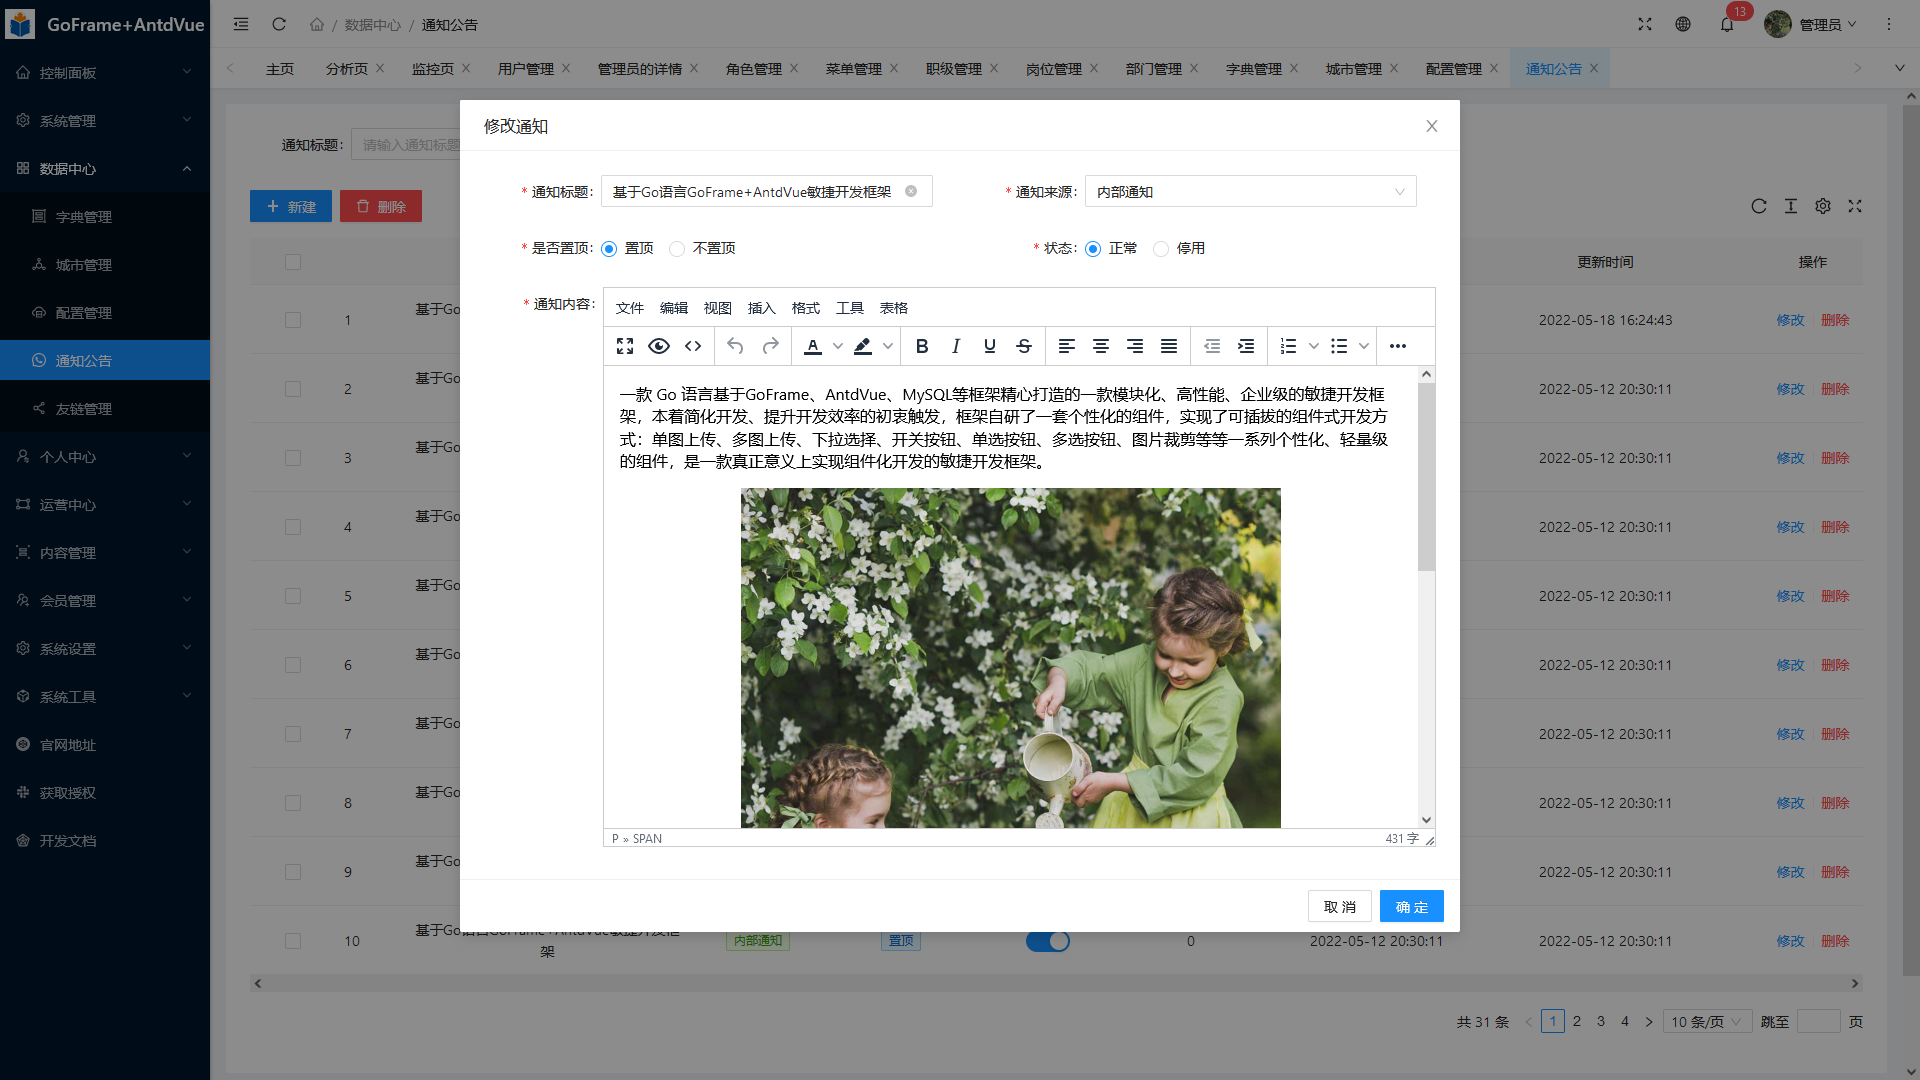Click the background highlight color icon
The height and width of the screenshot is (1080, 1920).
click(x=863, y=346)
